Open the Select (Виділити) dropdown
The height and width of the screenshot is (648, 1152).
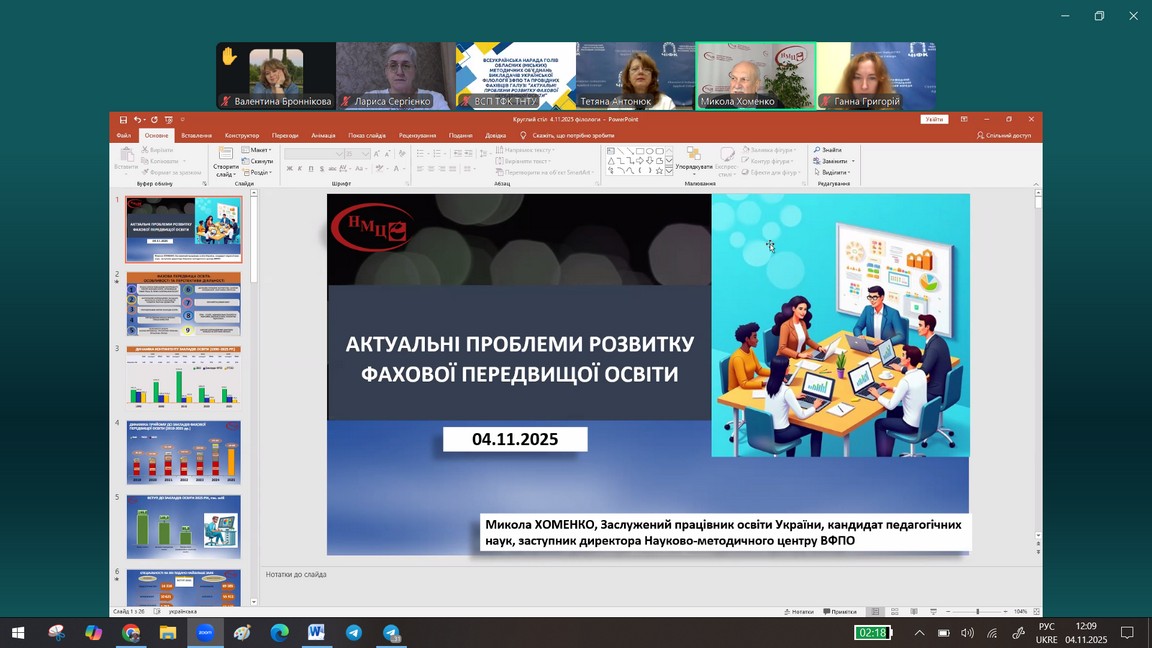[x=832, y=172]
